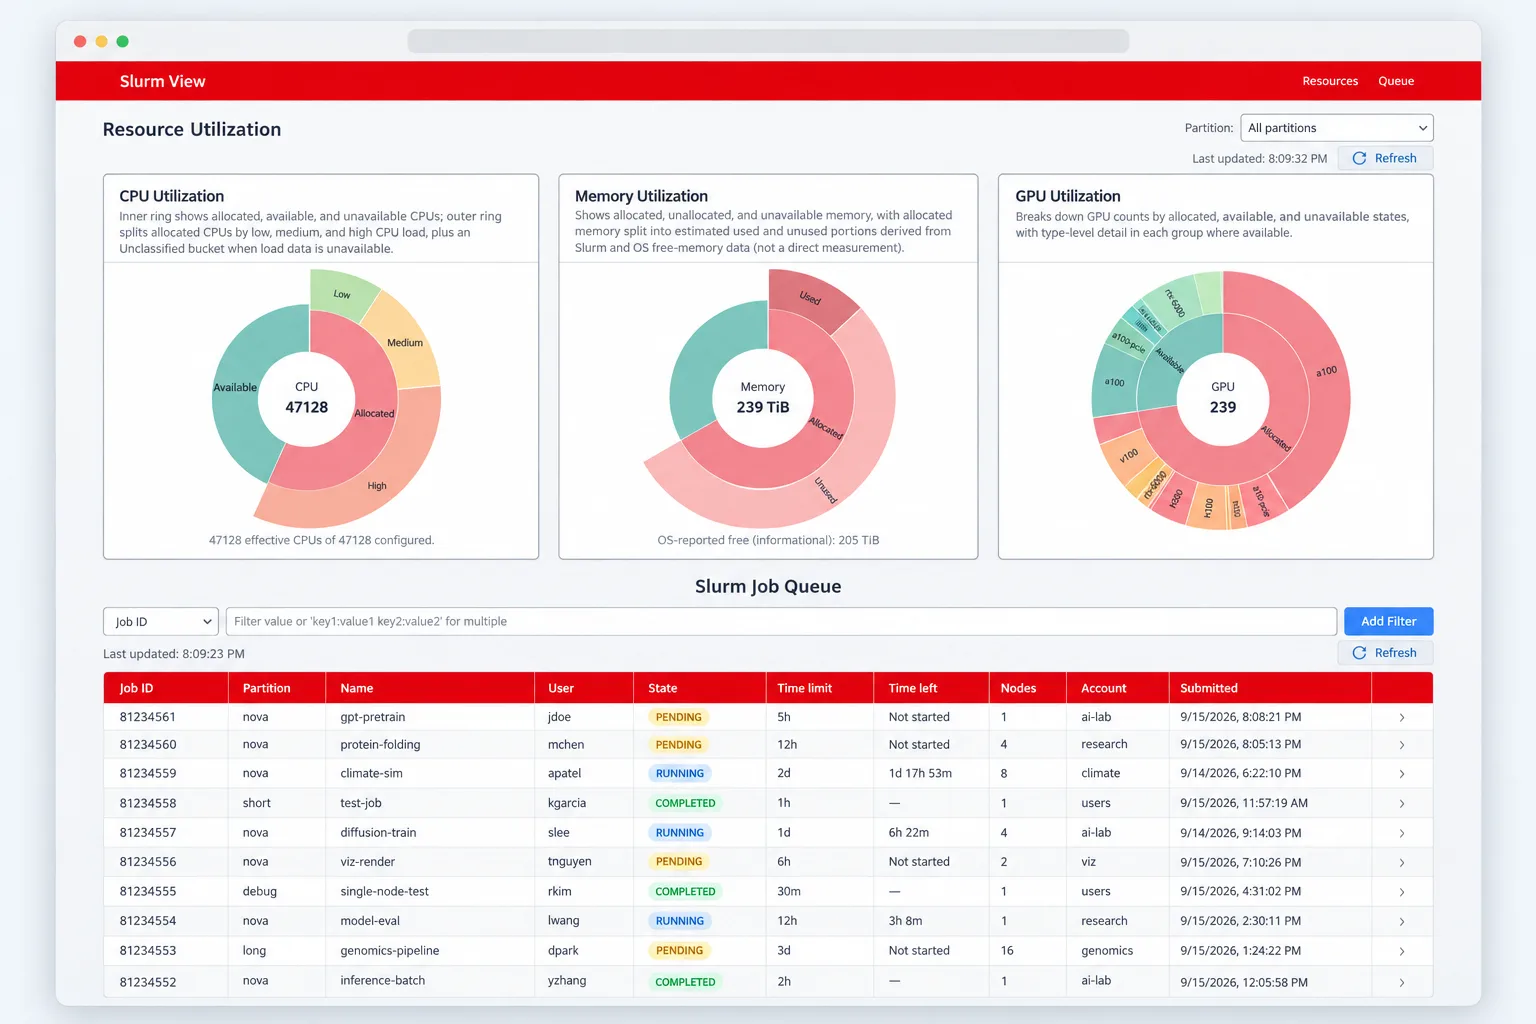Select the Unused segment in Memory chart

[826, 490]
